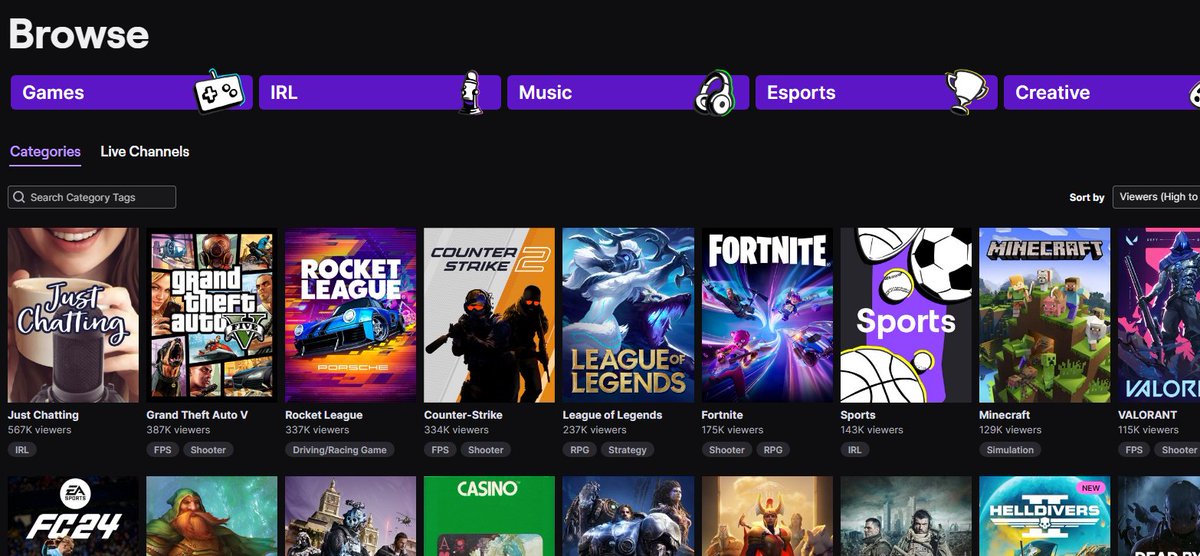This screenshot has height=556, width=1200.
Task: Open the Sort by Viewers dropdown
Action: [x=1157, y=197]
